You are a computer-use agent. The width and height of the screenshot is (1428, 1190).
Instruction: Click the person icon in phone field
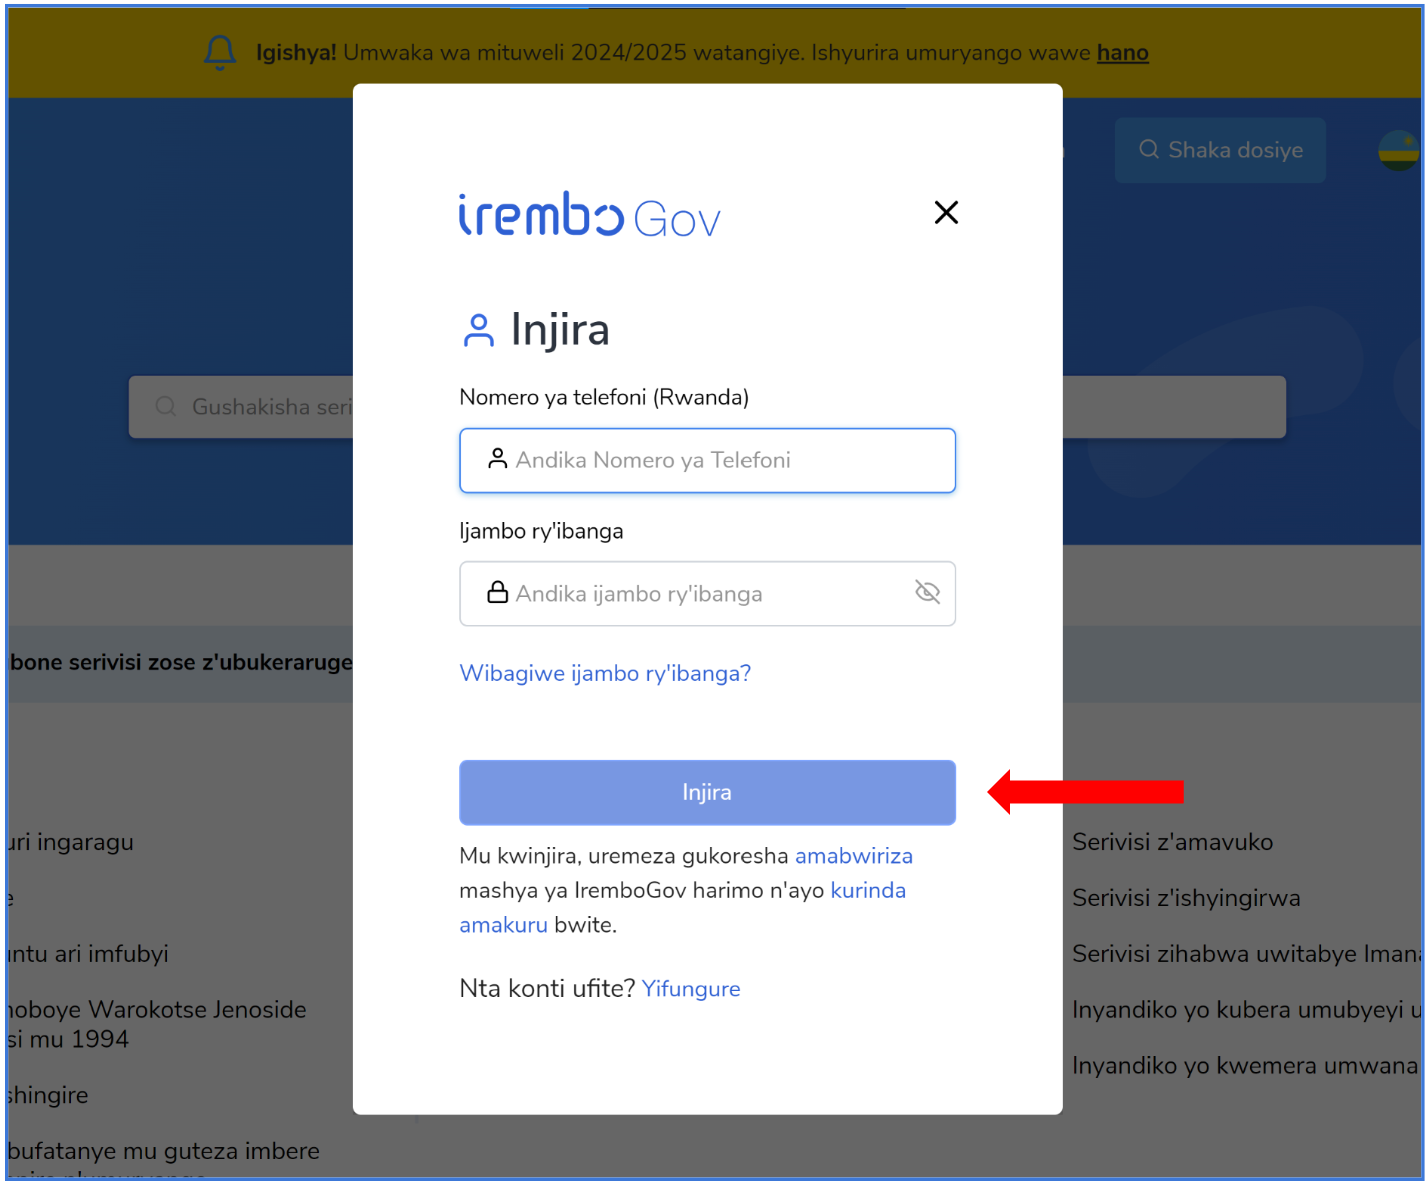coord(497,458)
